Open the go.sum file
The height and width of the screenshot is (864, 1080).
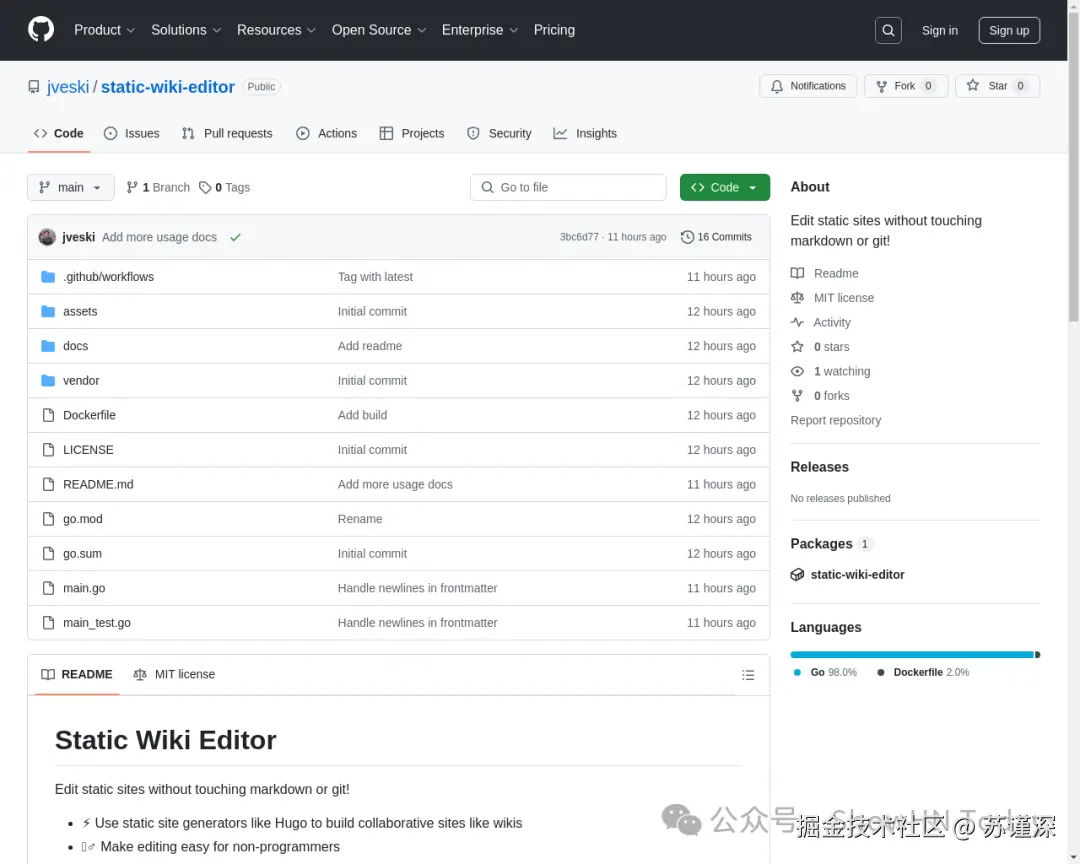tap(82, 553)
